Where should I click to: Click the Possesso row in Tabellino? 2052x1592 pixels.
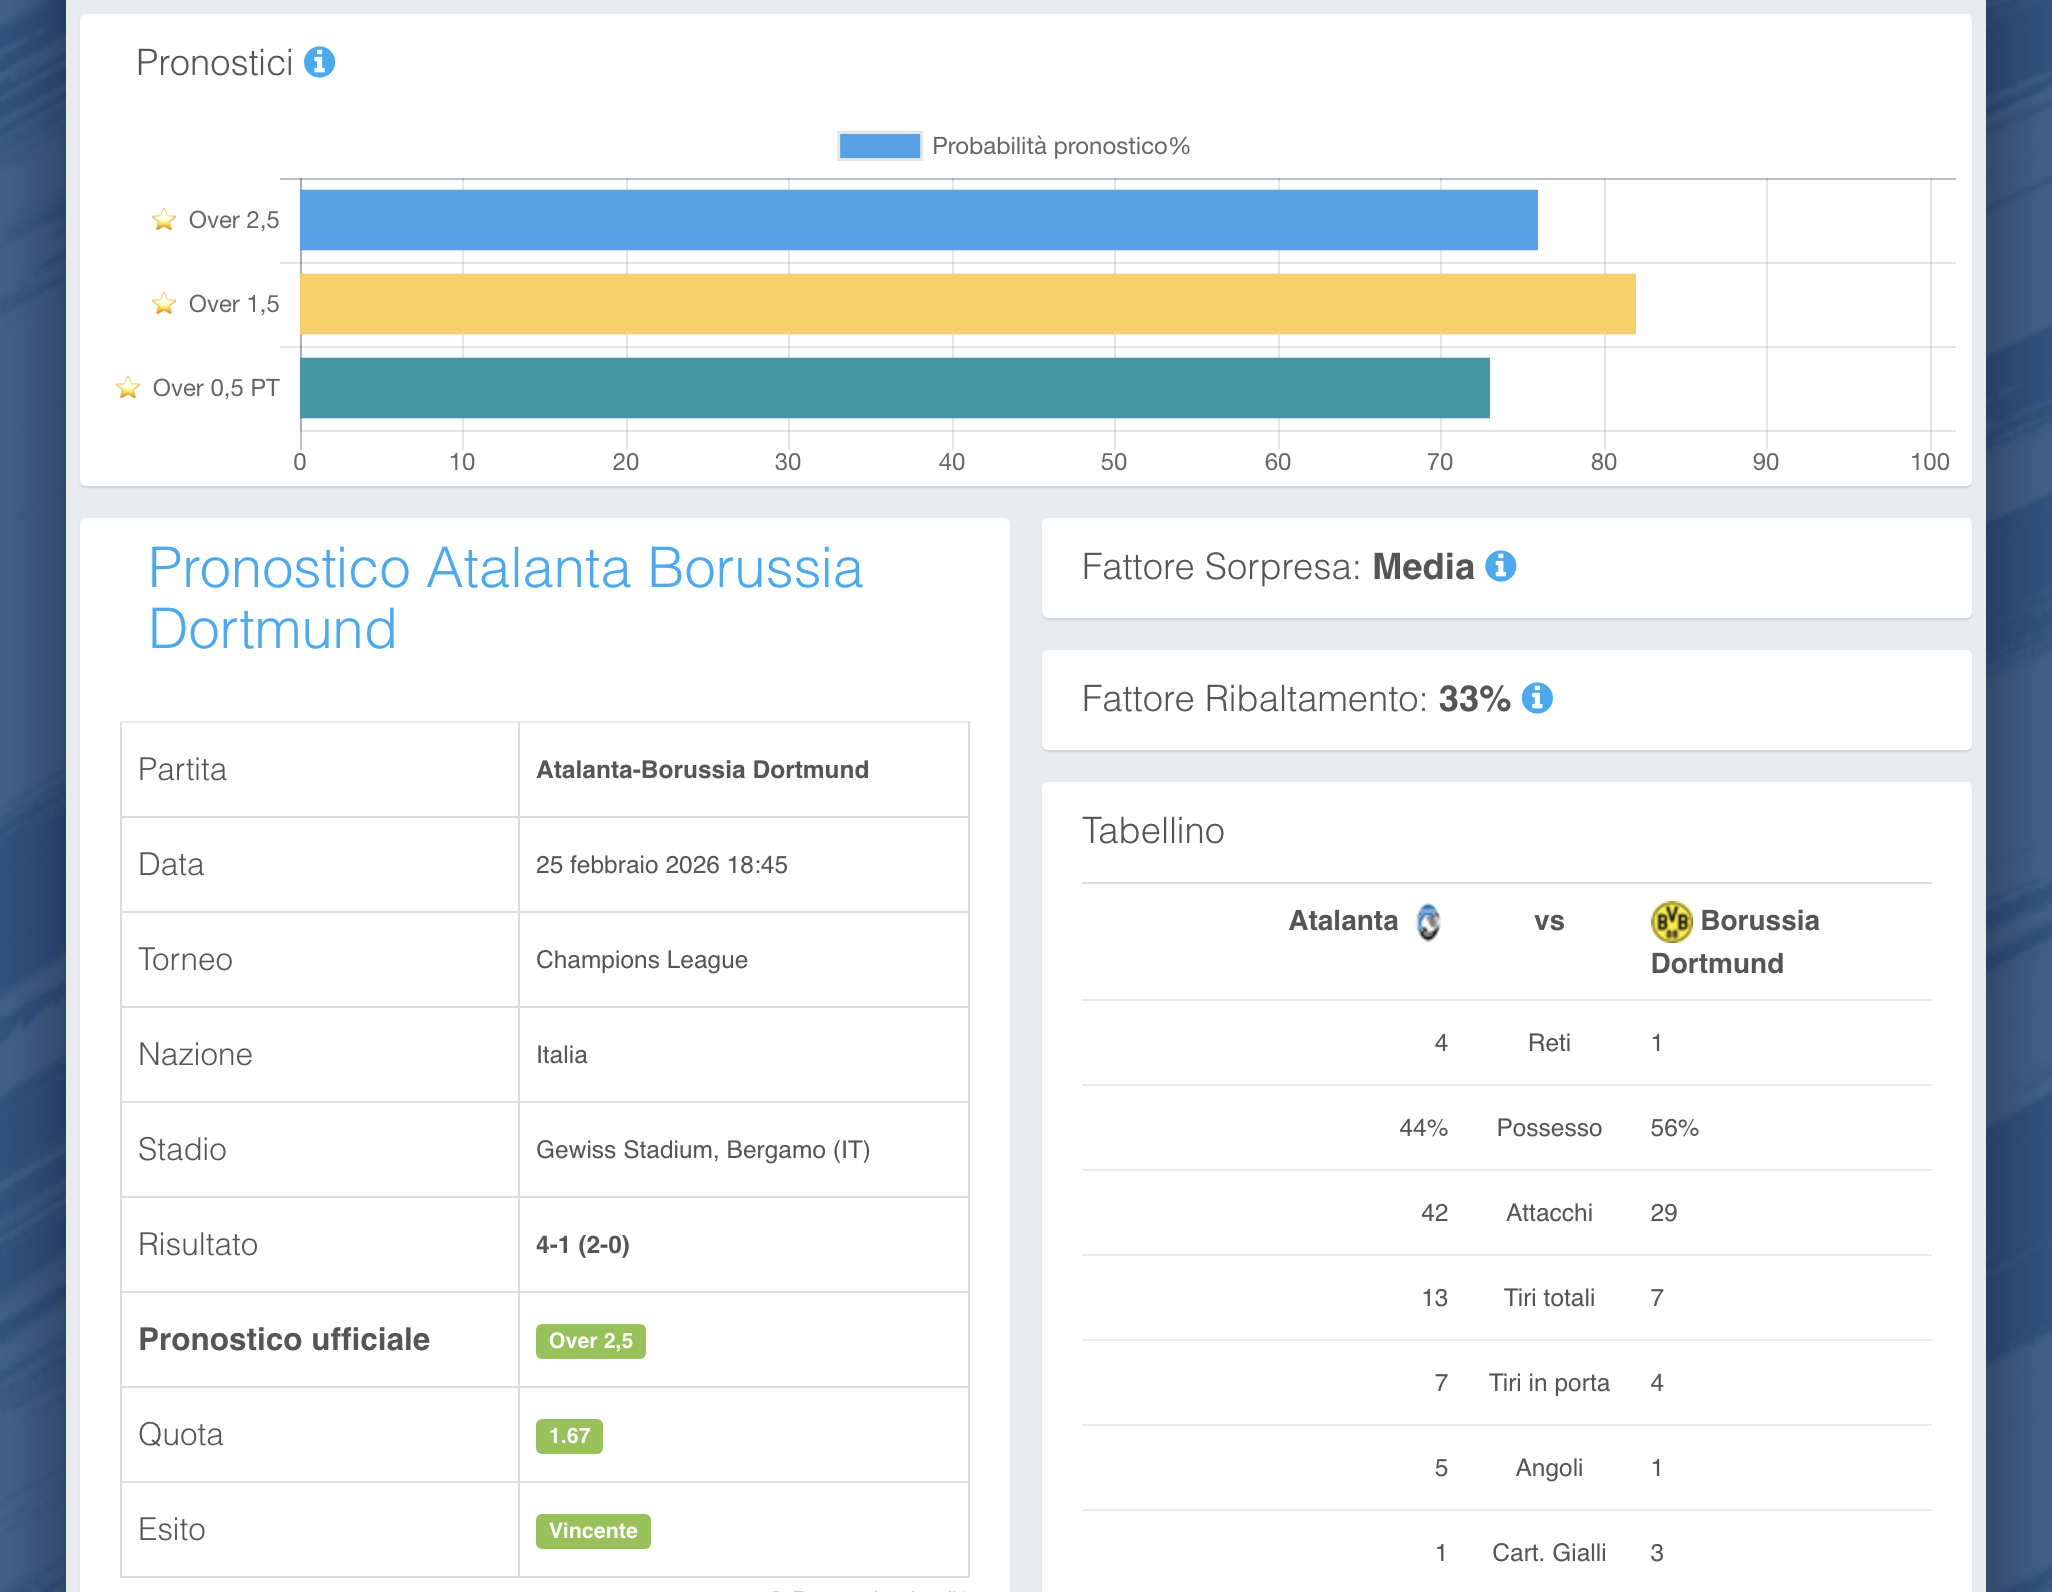1548,1128
